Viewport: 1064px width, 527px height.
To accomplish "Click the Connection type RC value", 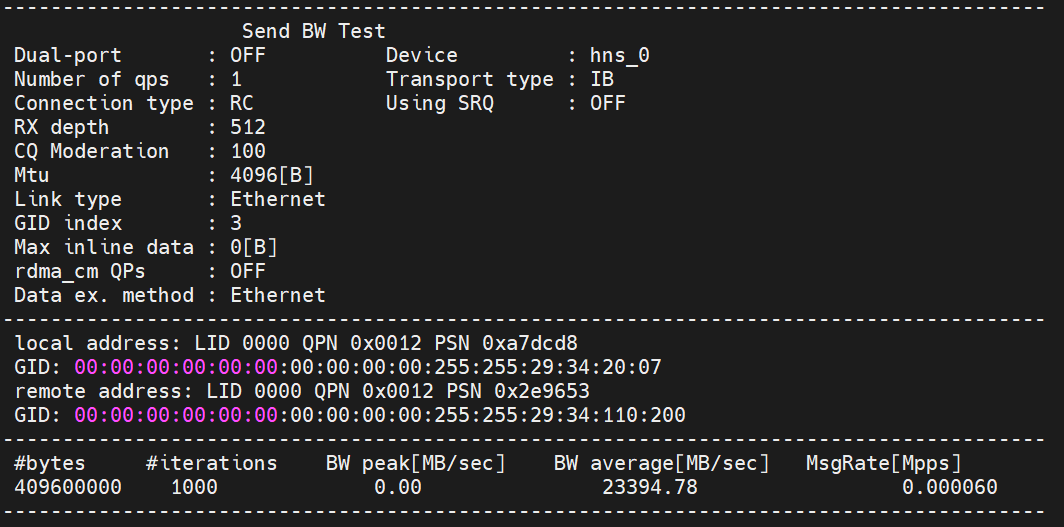I will coord(241,103).
